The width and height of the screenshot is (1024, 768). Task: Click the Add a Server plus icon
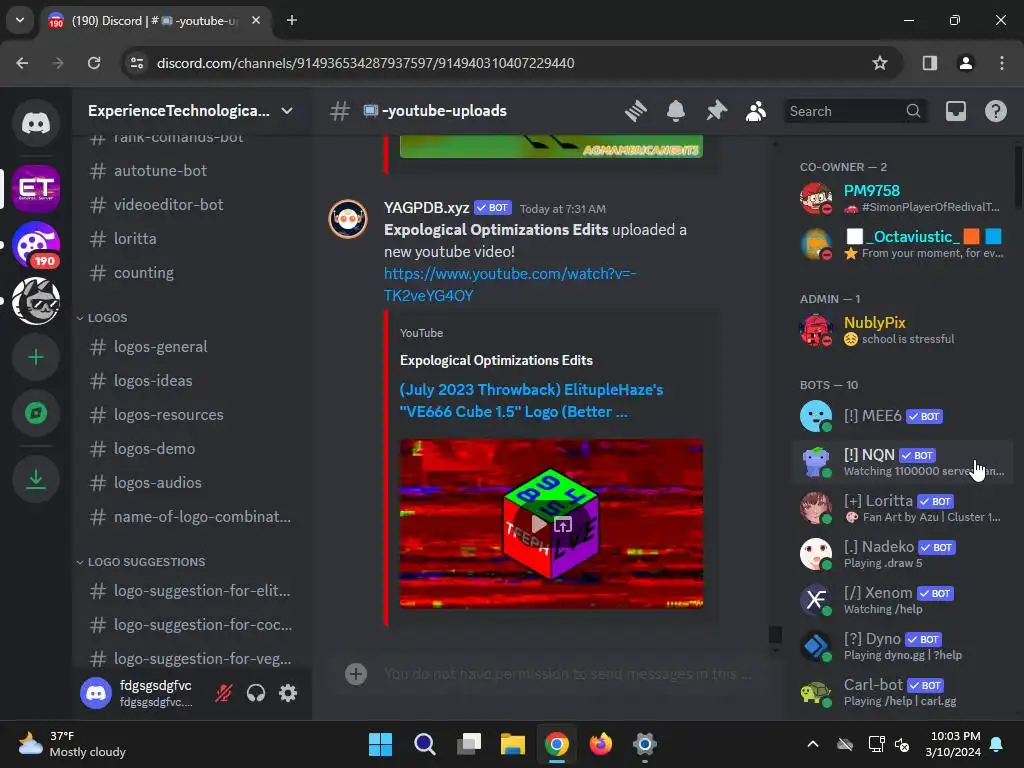pos(36,357)
